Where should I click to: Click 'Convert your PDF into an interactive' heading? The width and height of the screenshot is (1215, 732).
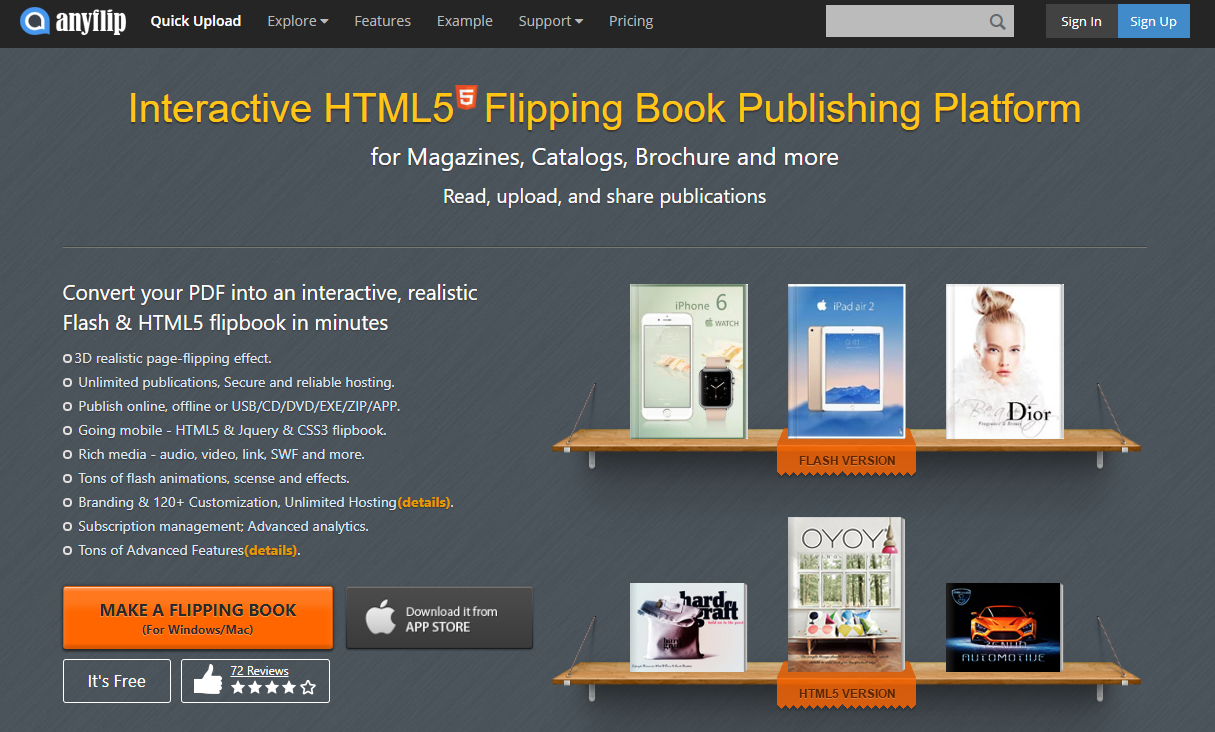270,293
